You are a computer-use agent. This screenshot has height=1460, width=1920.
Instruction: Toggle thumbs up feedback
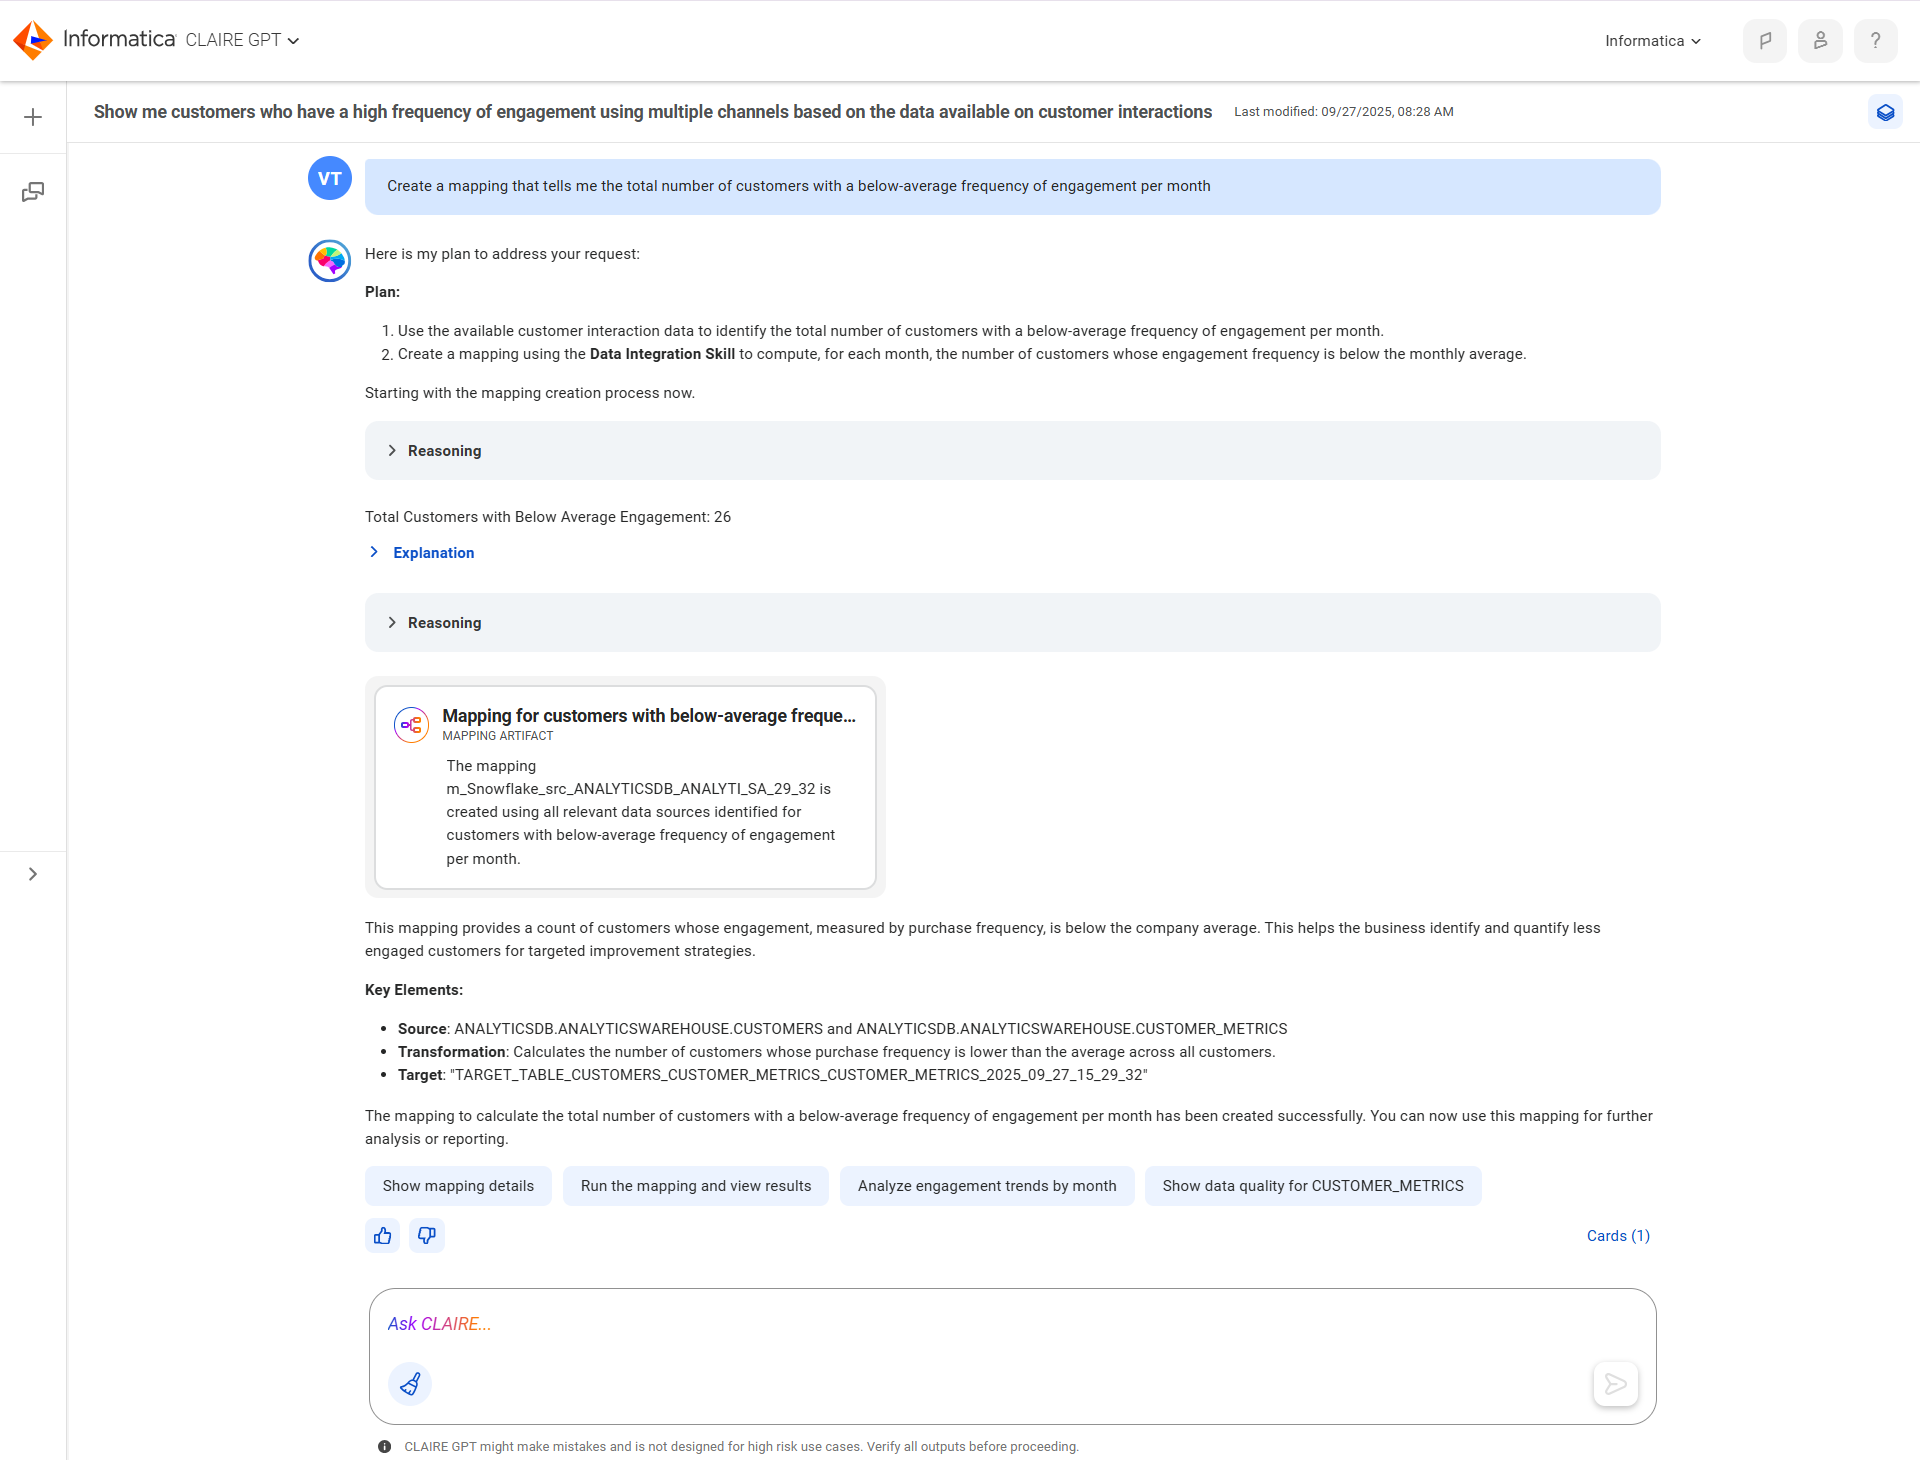coord(383,1236)
